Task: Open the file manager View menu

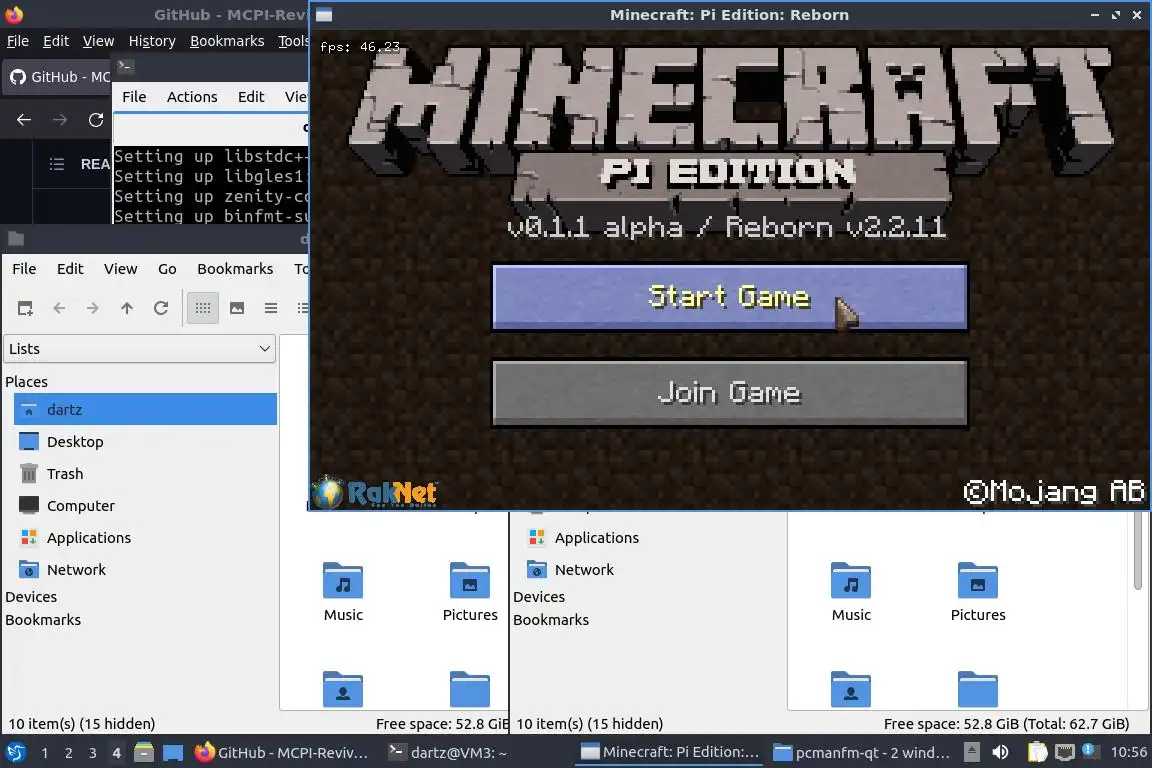Action: 120,269
